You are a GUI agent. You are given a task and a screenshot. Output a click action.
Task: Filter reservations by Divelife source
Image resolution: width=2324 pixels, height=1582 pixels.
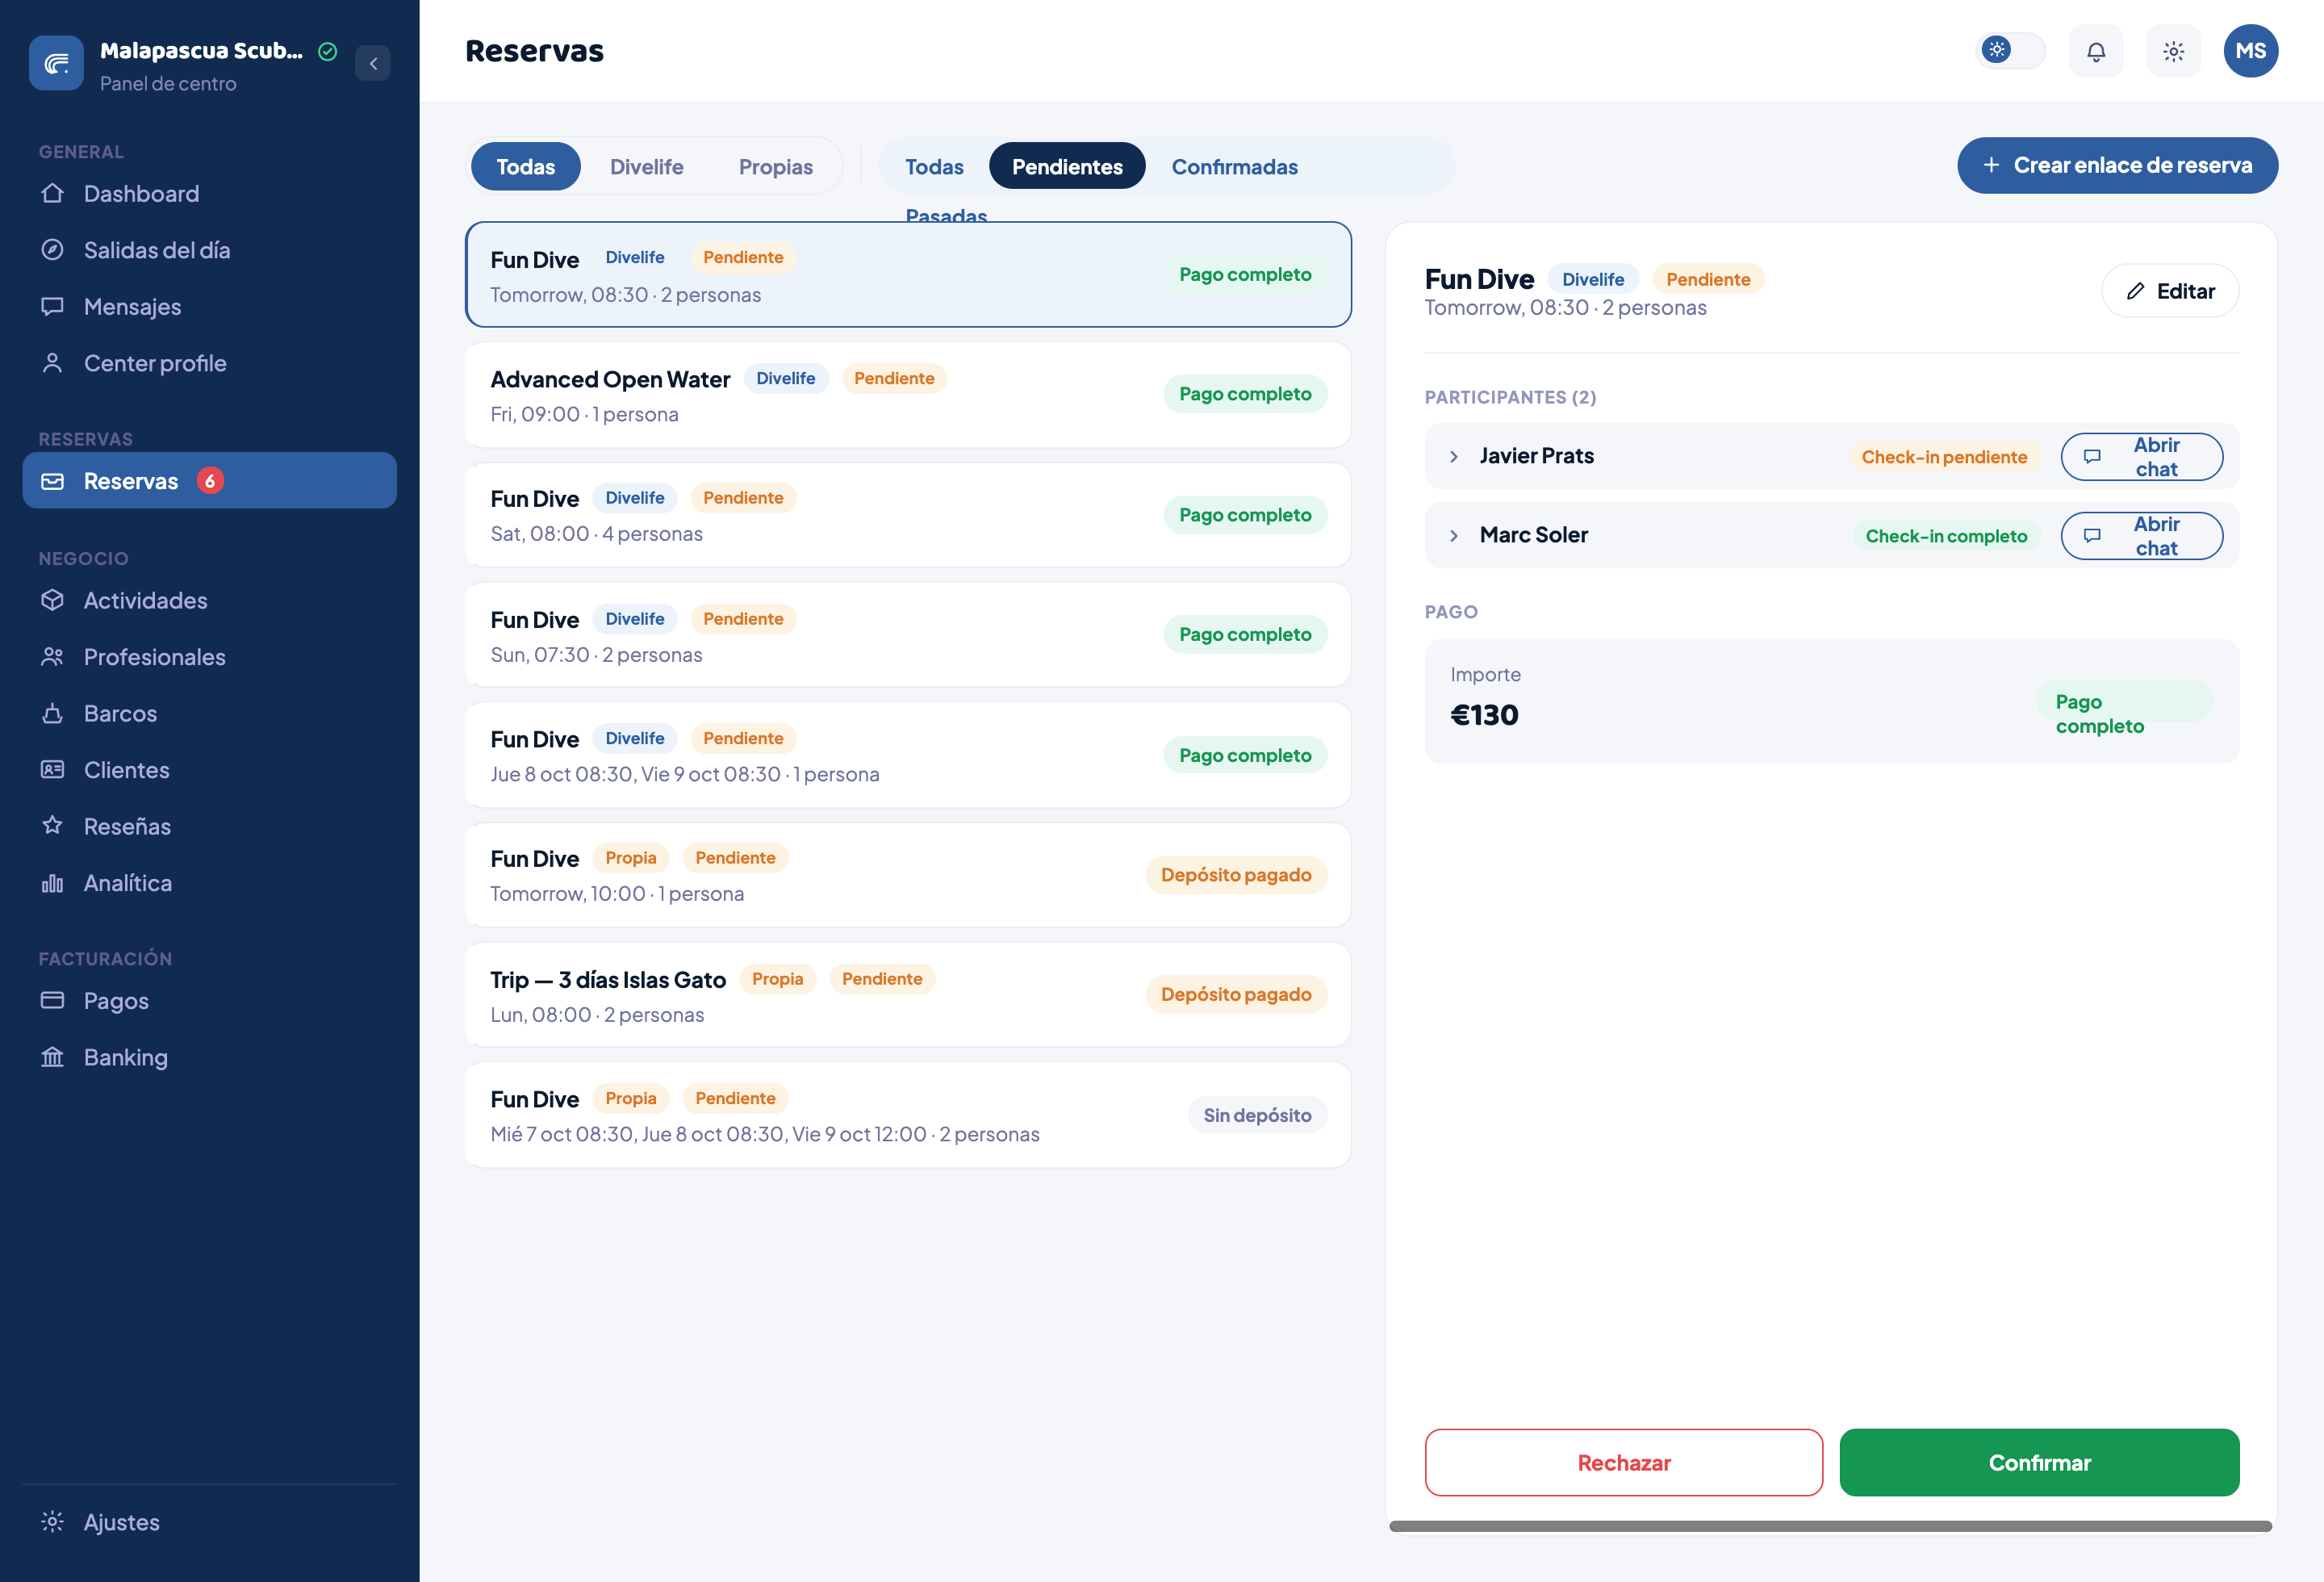click(647, 166)
